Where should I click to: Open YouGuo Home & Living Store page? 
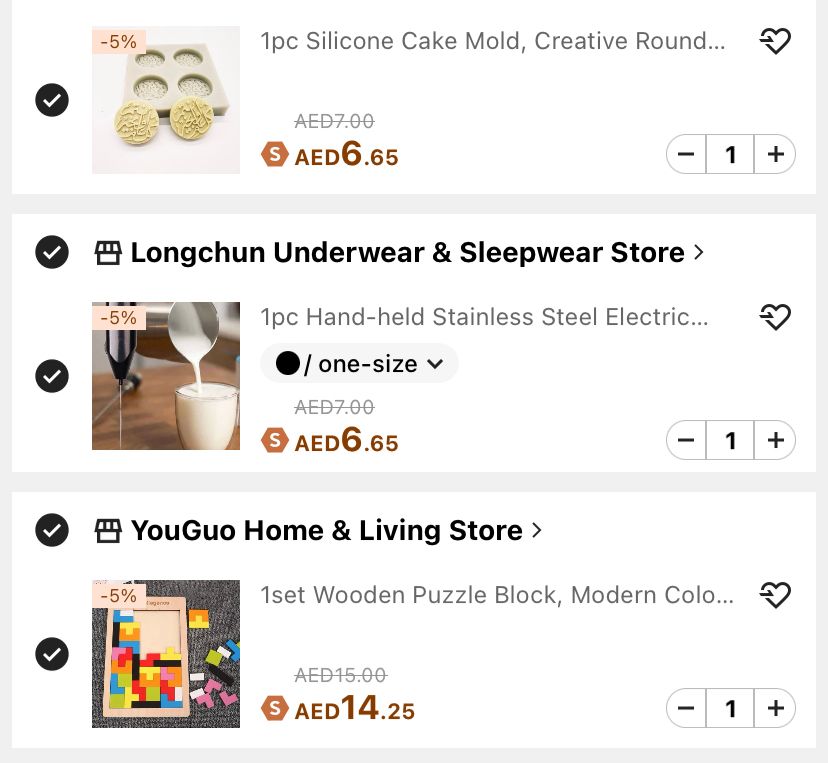326,530
